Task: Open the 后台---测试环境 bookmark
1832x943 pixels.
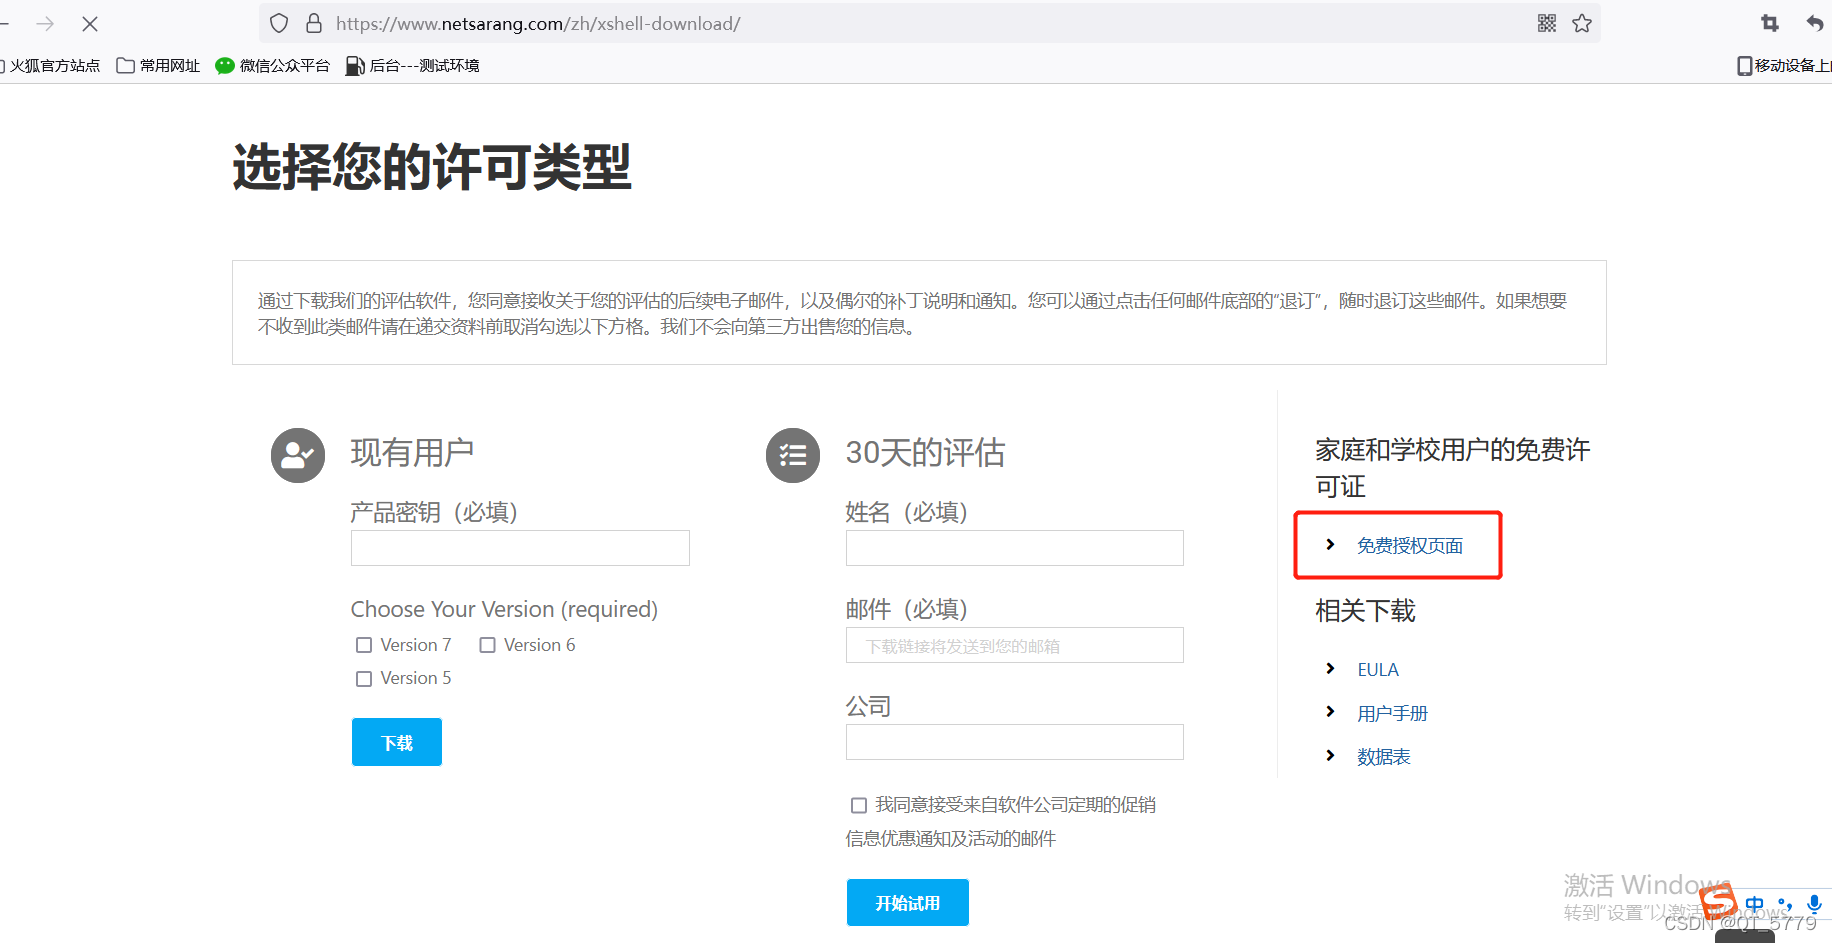Action: click(x=412, y=66)
